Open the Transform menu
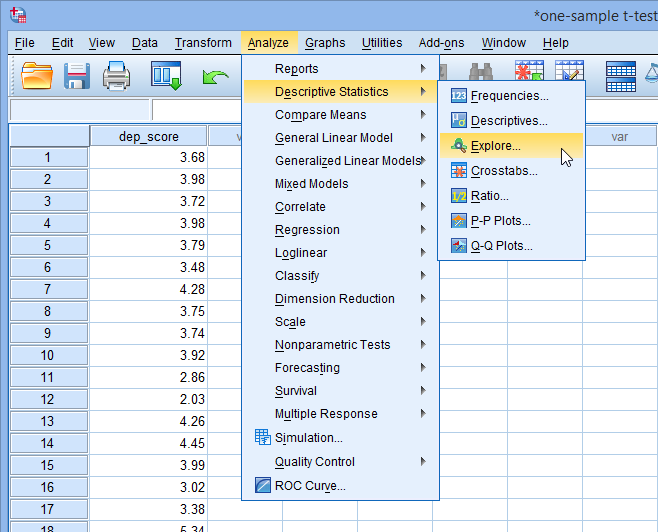This screenshot has height=532, width=658. tap(203, 43)
